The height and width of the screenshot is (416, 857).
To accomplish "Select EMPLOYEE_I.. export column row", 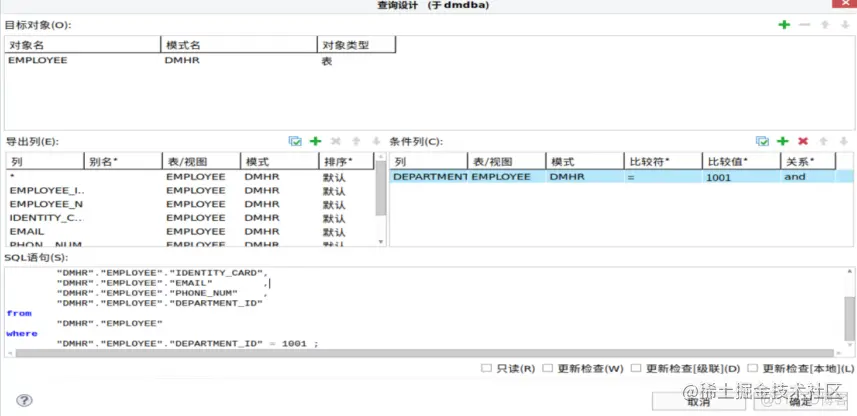I will click(x=190, y=191).
